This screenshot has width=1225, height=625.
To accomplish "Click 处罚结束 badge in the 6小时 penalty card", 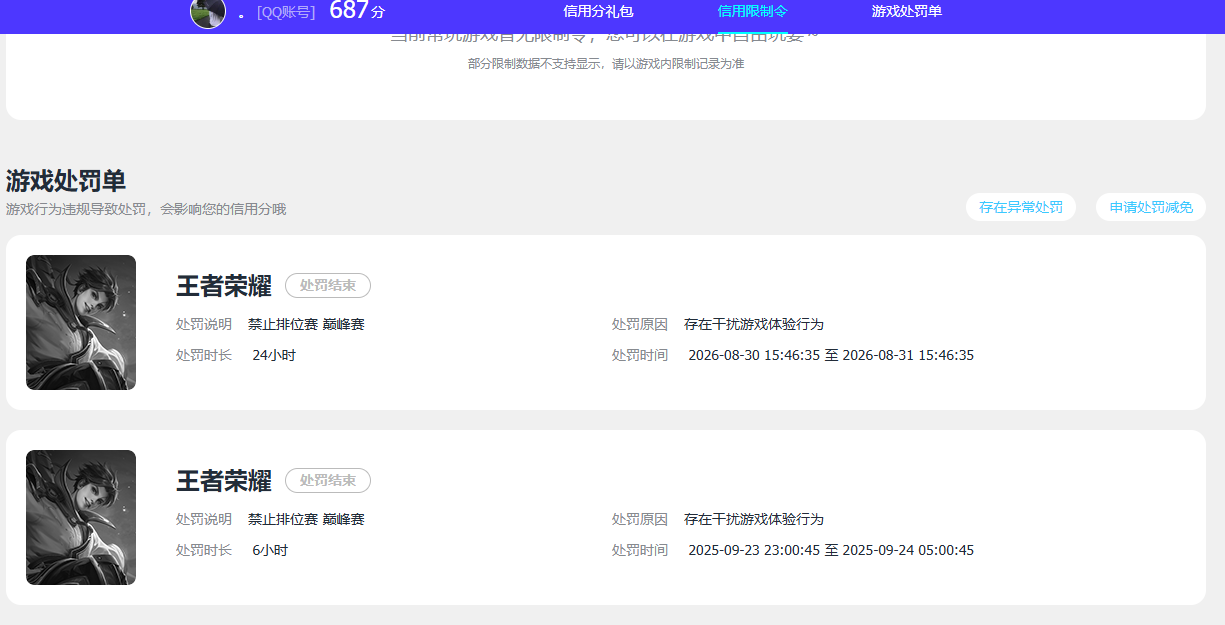I will pos(328,481).
